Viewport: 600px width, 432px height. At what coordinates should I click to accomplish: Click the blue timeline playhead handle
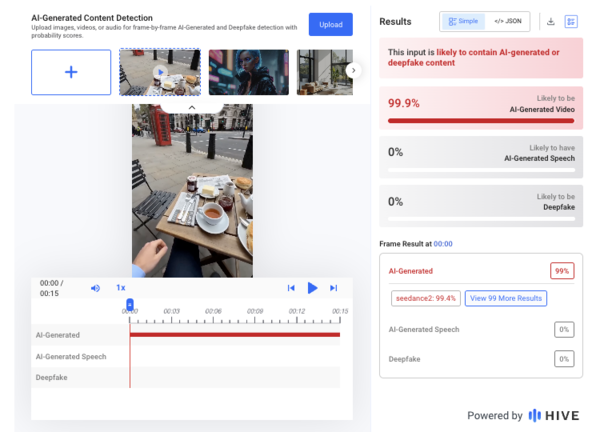[x=130, y=305]
